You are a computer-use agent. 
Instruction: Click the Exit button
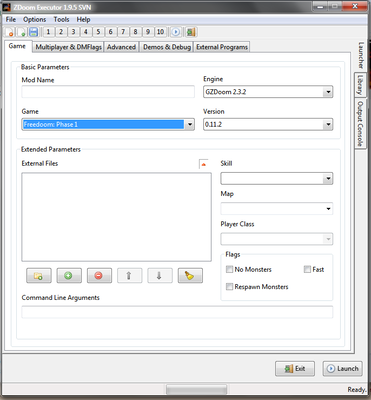[x=295, y=369]
